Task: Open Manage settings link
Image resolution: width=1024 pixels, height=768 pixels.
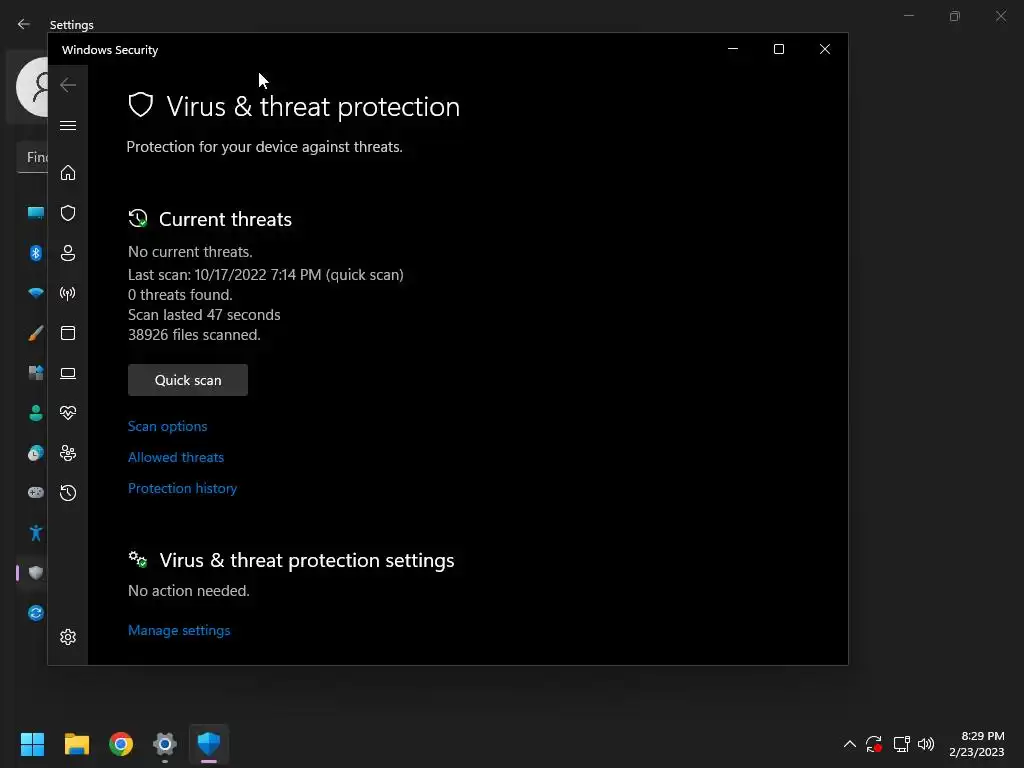Action: pos(179,630)
